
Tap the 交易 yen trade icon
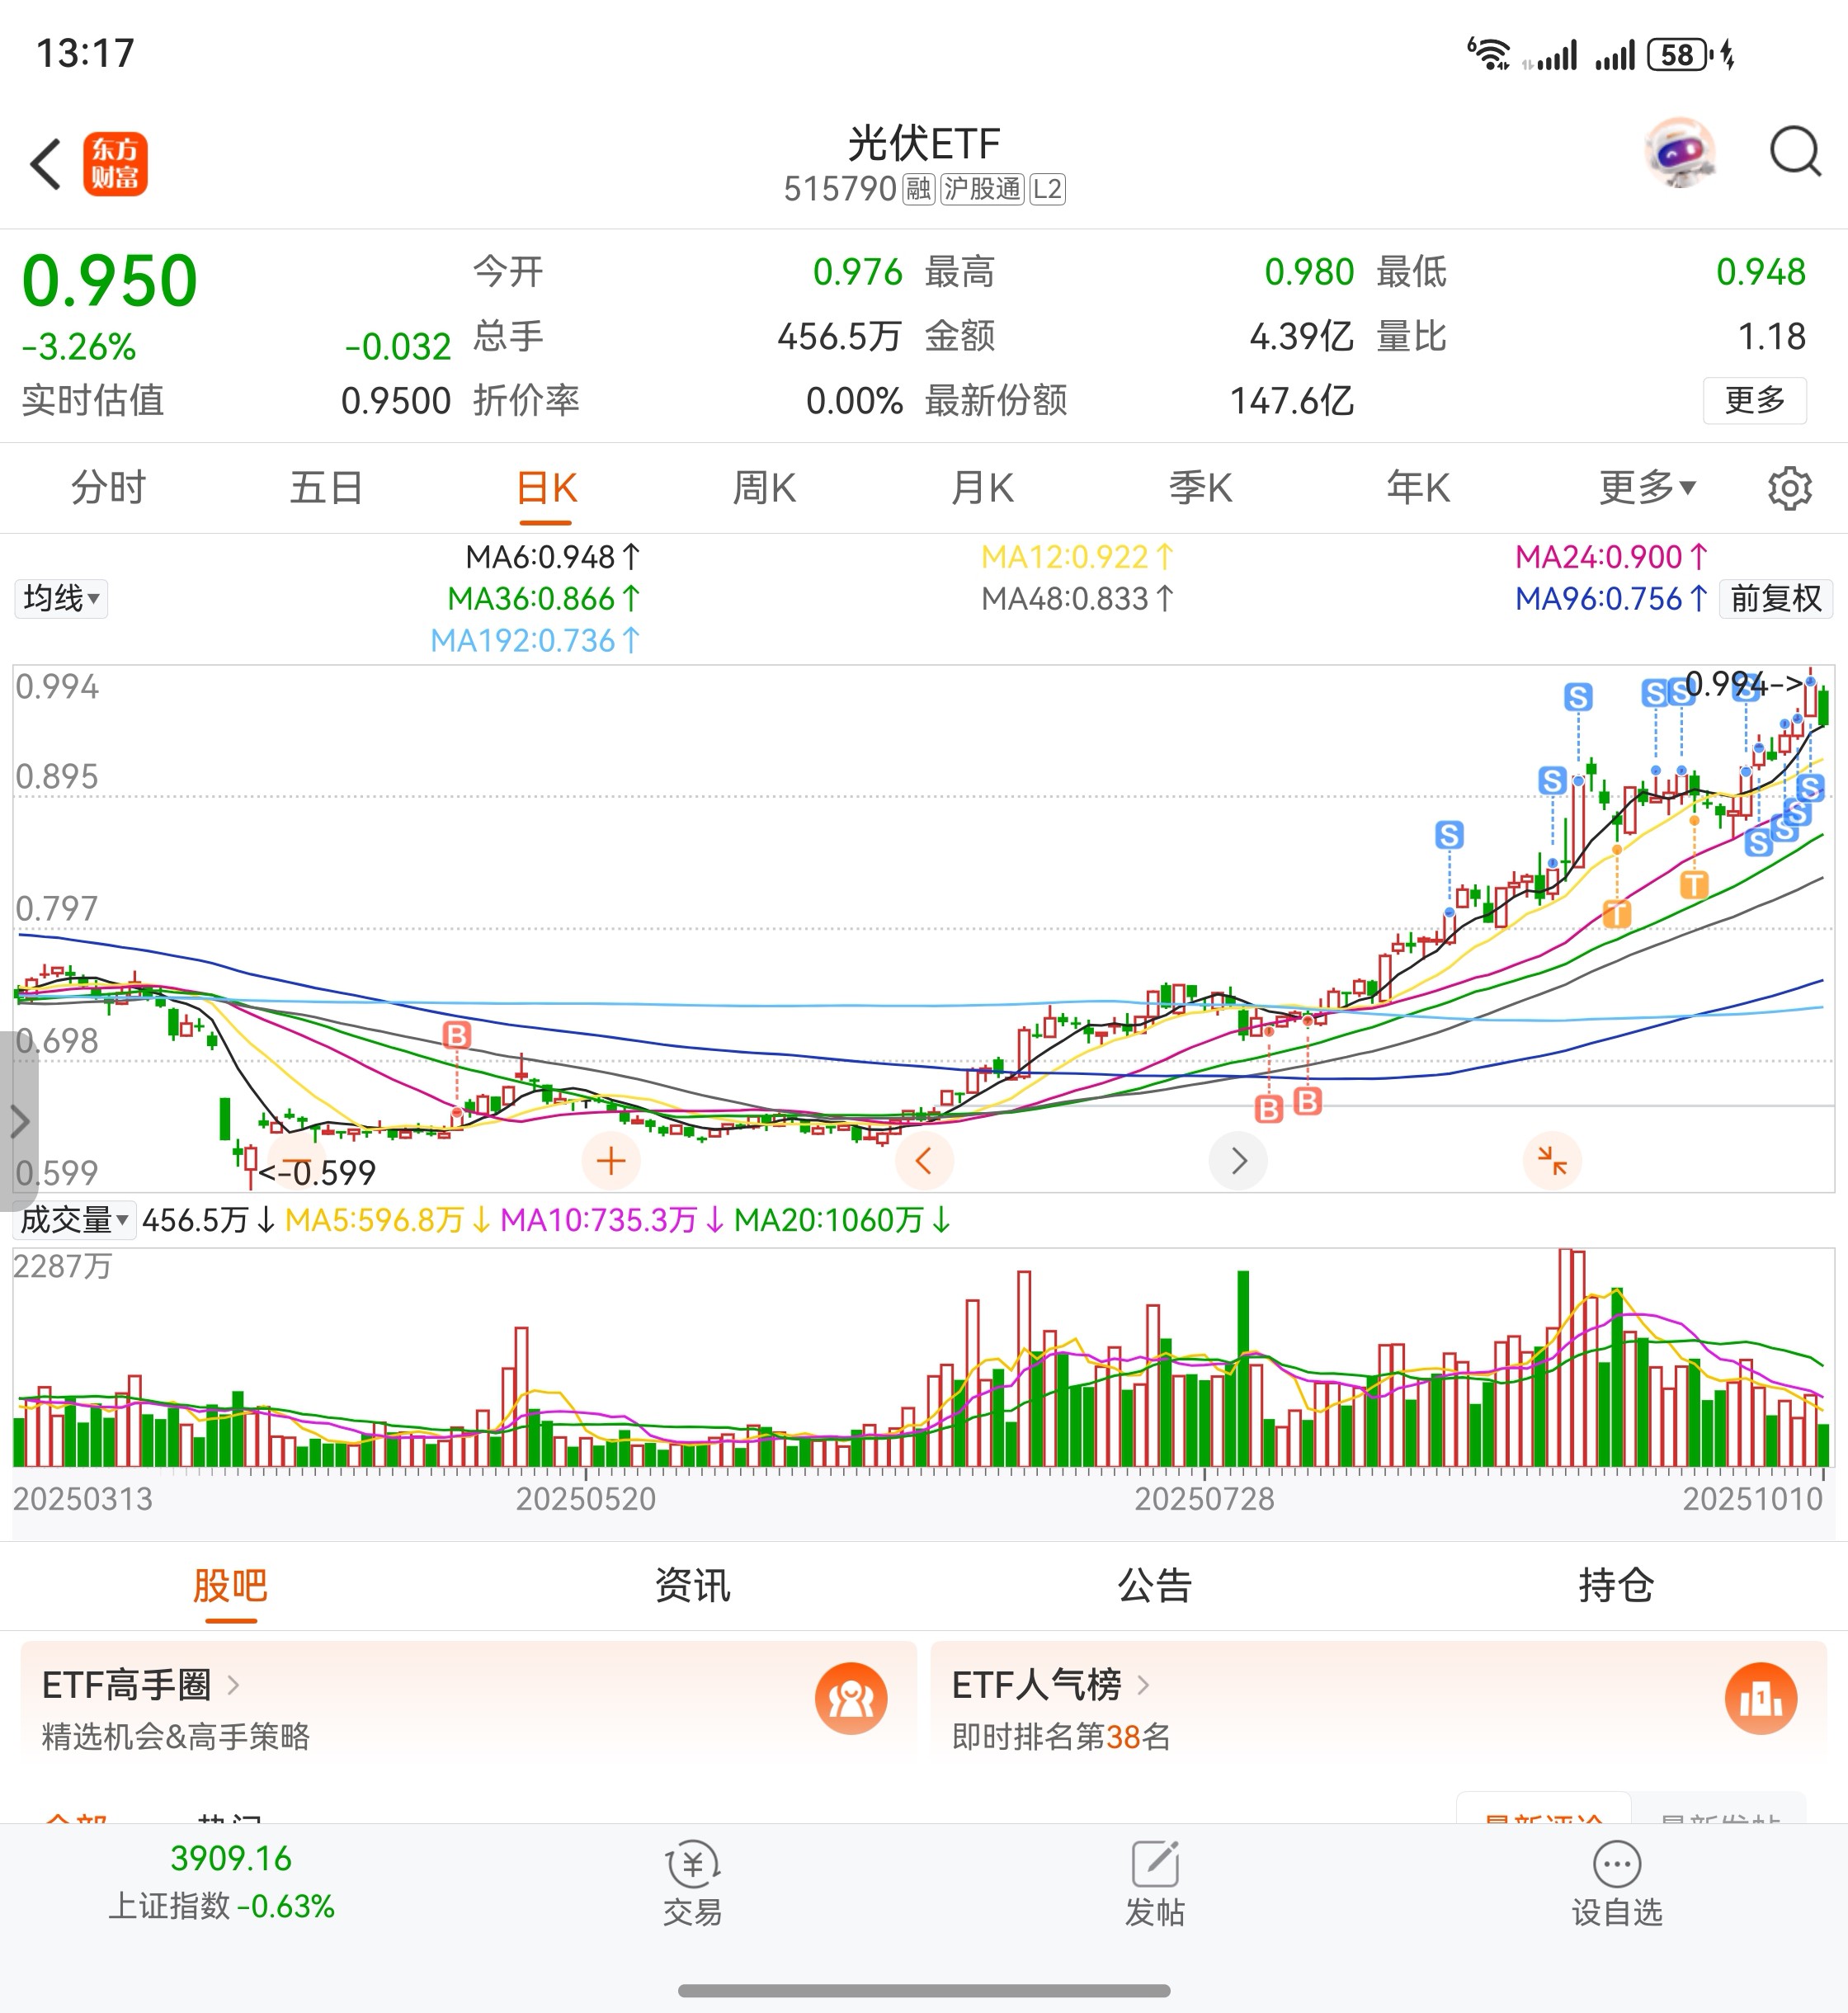click(692, 1865)
